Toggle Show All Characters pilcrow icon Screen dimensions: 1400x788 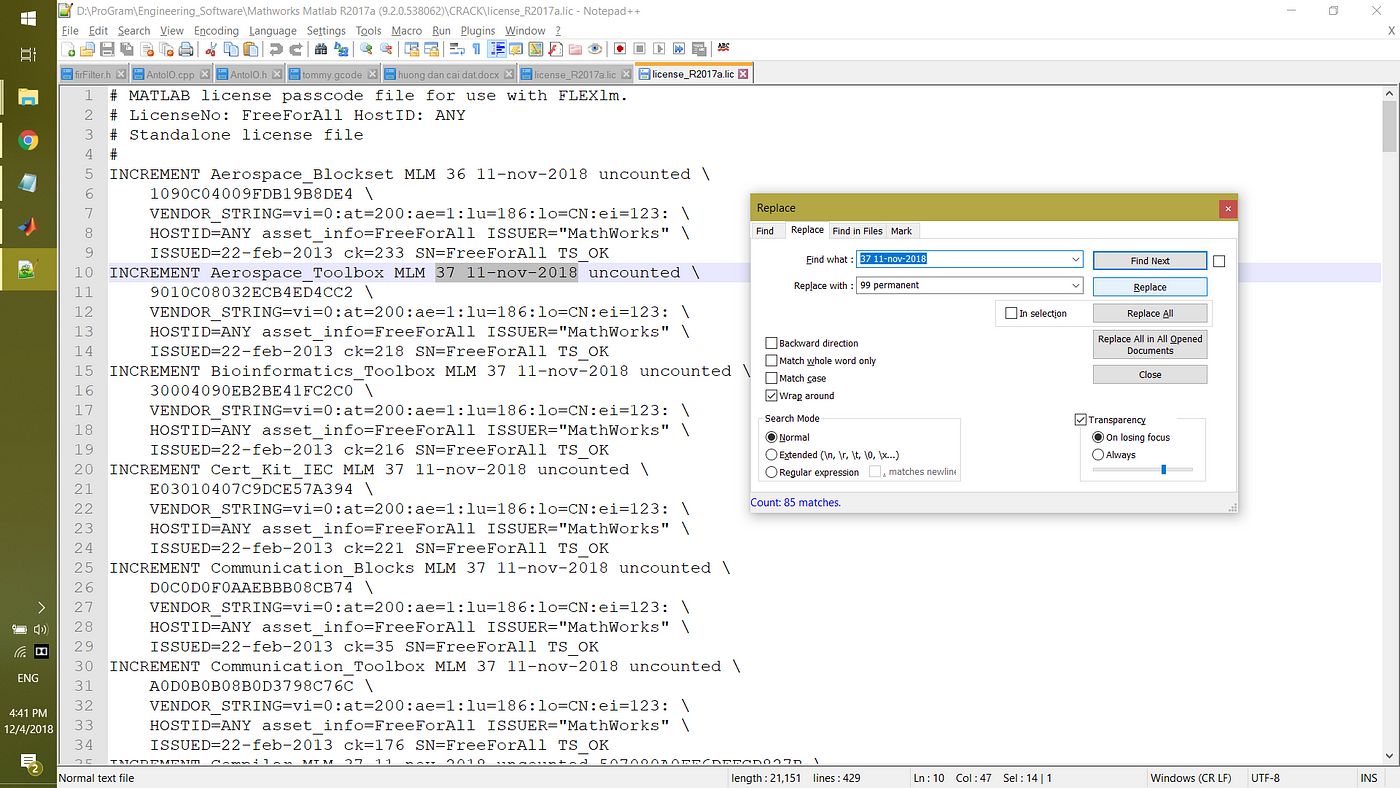(x=476, y=48)
